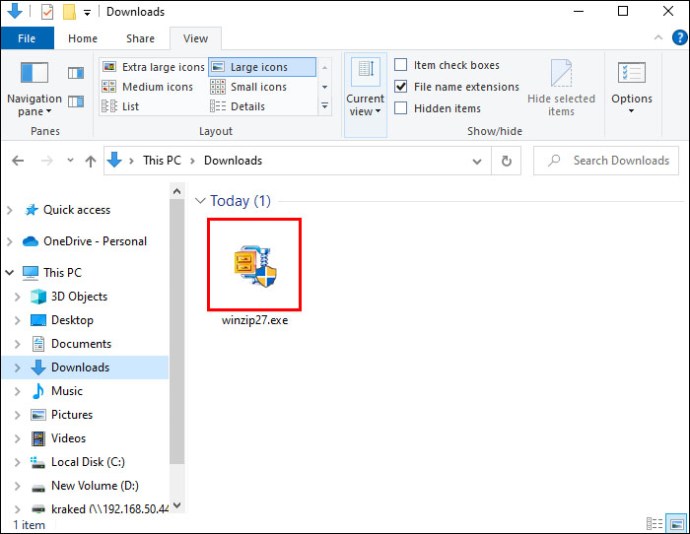
Task: Choose Medium icons layout
Action: pos(147,87)
